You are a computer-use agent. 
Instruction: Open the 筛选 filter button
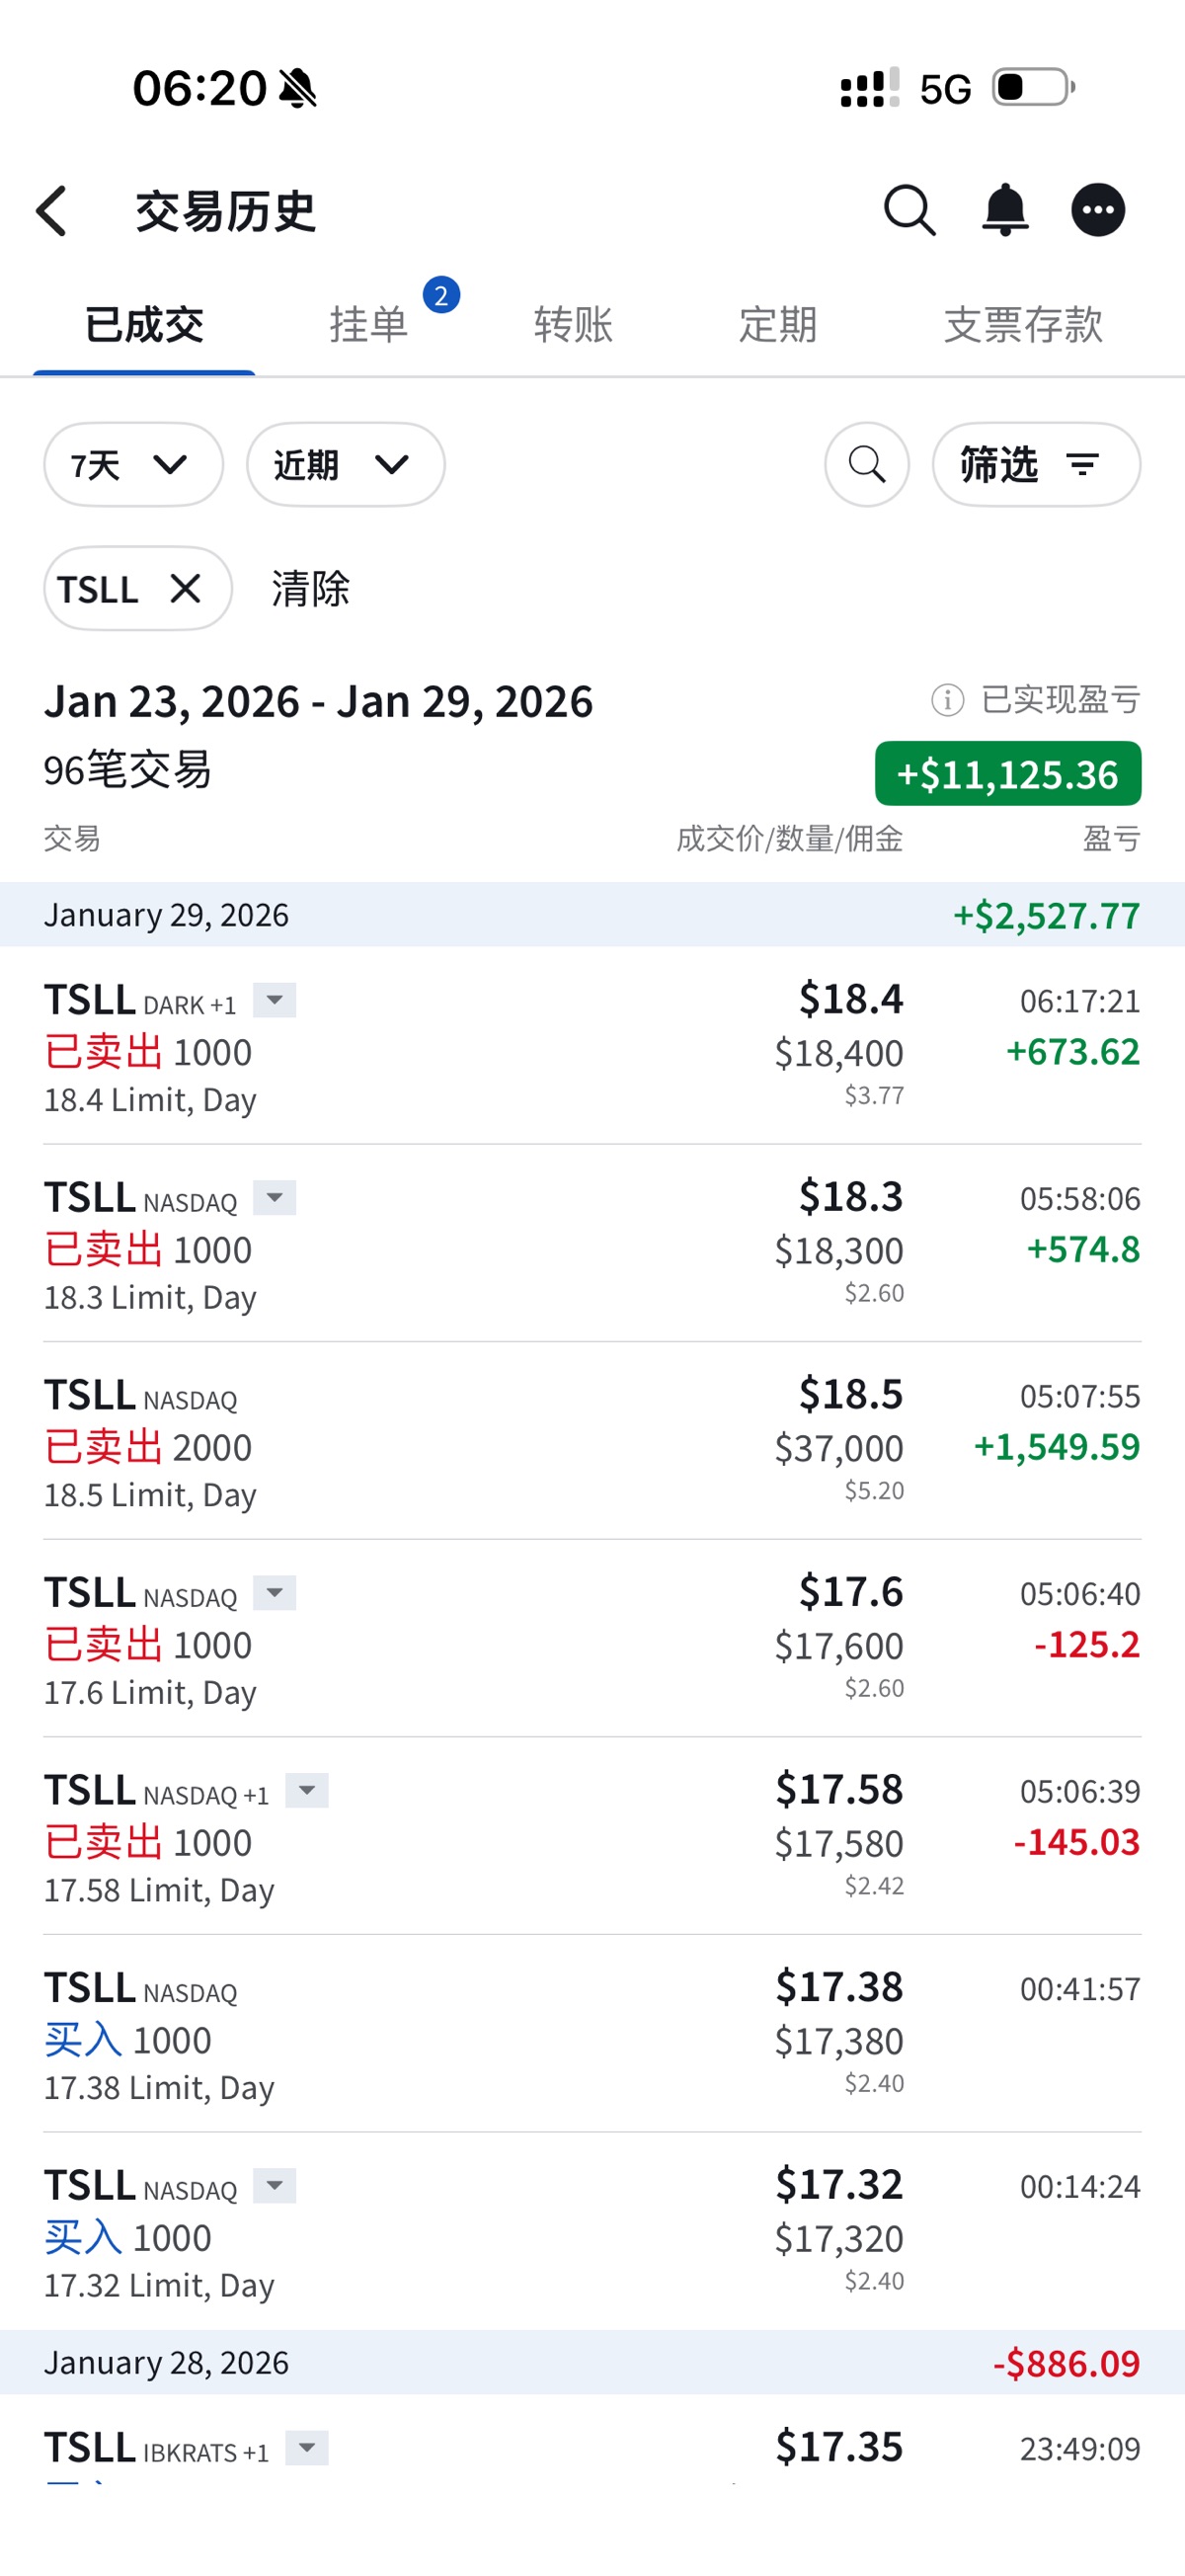[1035, 465]
